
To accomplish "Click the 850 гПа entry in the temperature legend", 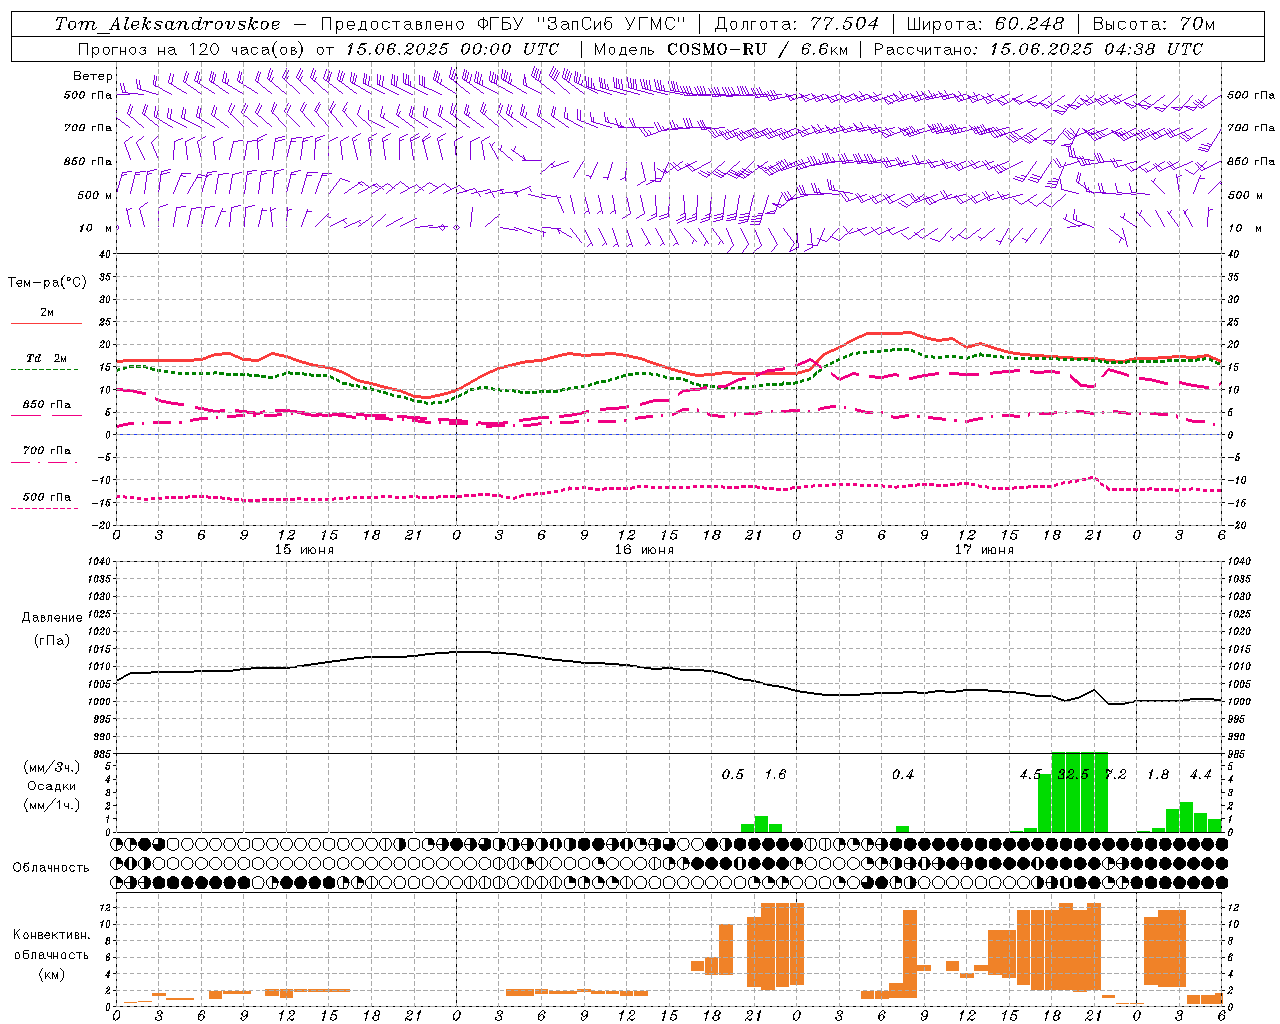I will point(47,405).
